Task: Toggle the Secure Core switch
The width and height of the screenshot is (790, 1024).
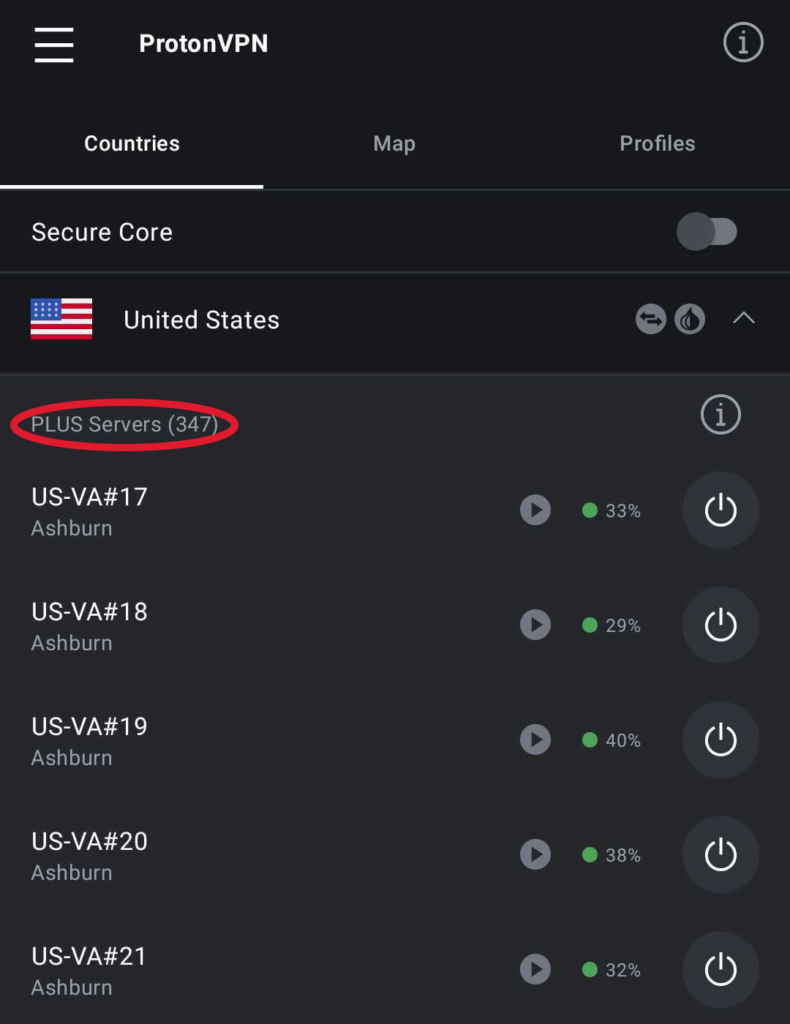Action: coord(707,232)
